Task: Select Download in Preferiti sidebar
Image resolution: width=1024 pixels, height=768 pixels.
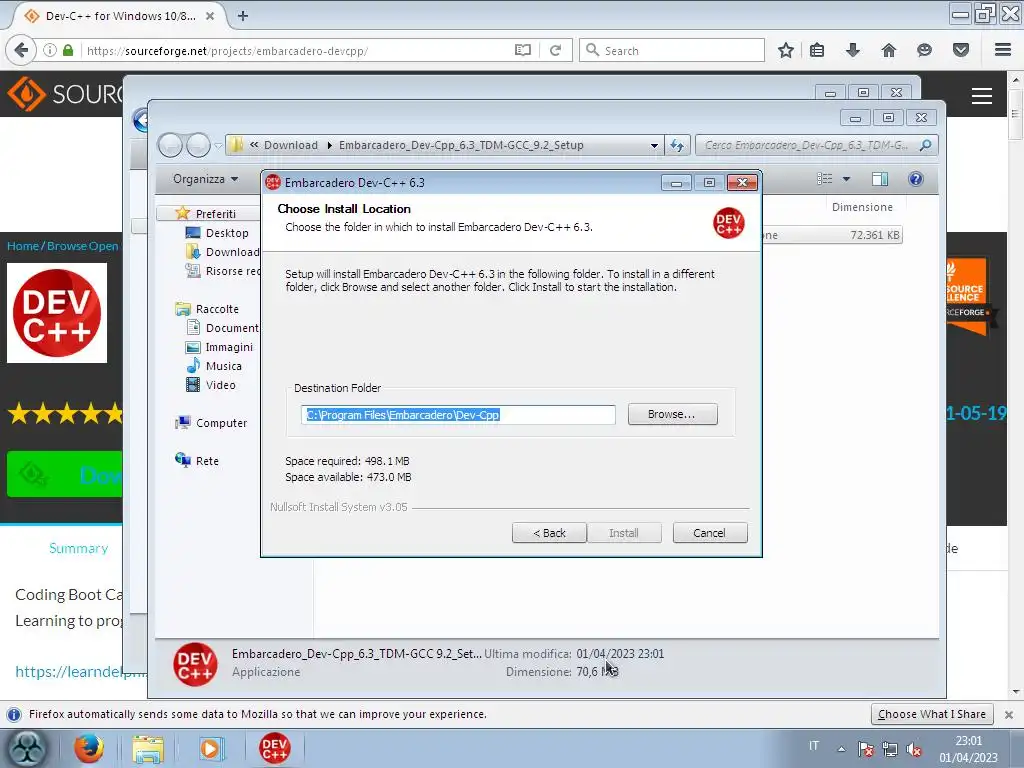Action: [x=222, y=252]
